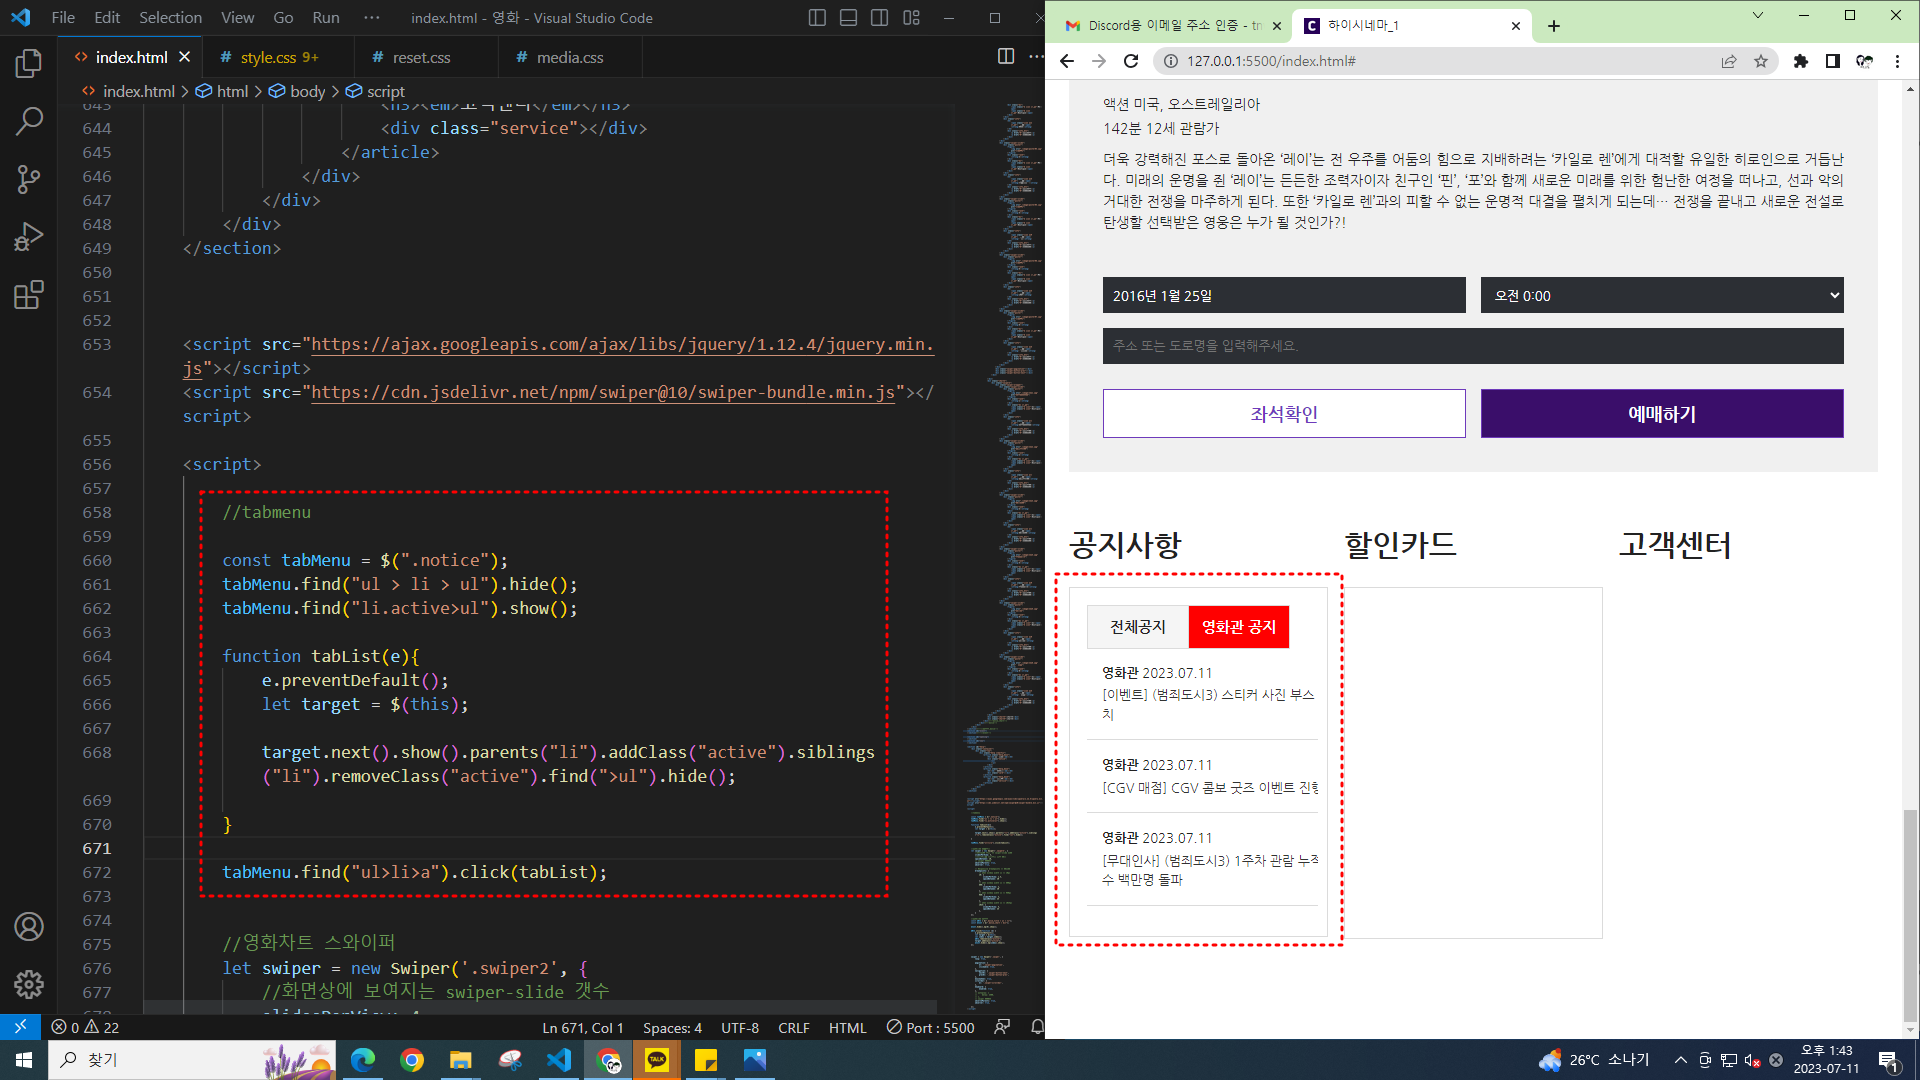Screen dimensions: 1920x1080
Task: Open the Selection menu
Action: point(170,18)
